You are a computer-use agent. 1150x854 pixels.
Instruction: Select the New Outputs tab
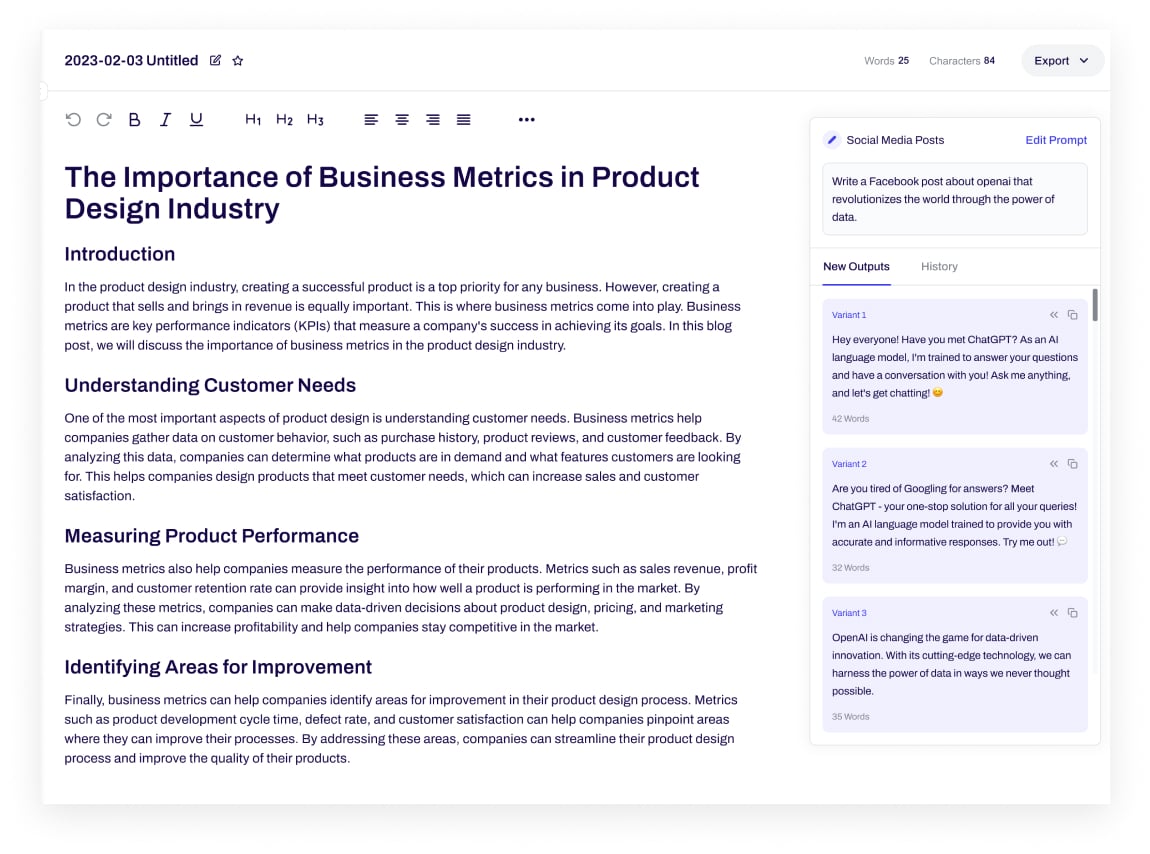(856, 267)
